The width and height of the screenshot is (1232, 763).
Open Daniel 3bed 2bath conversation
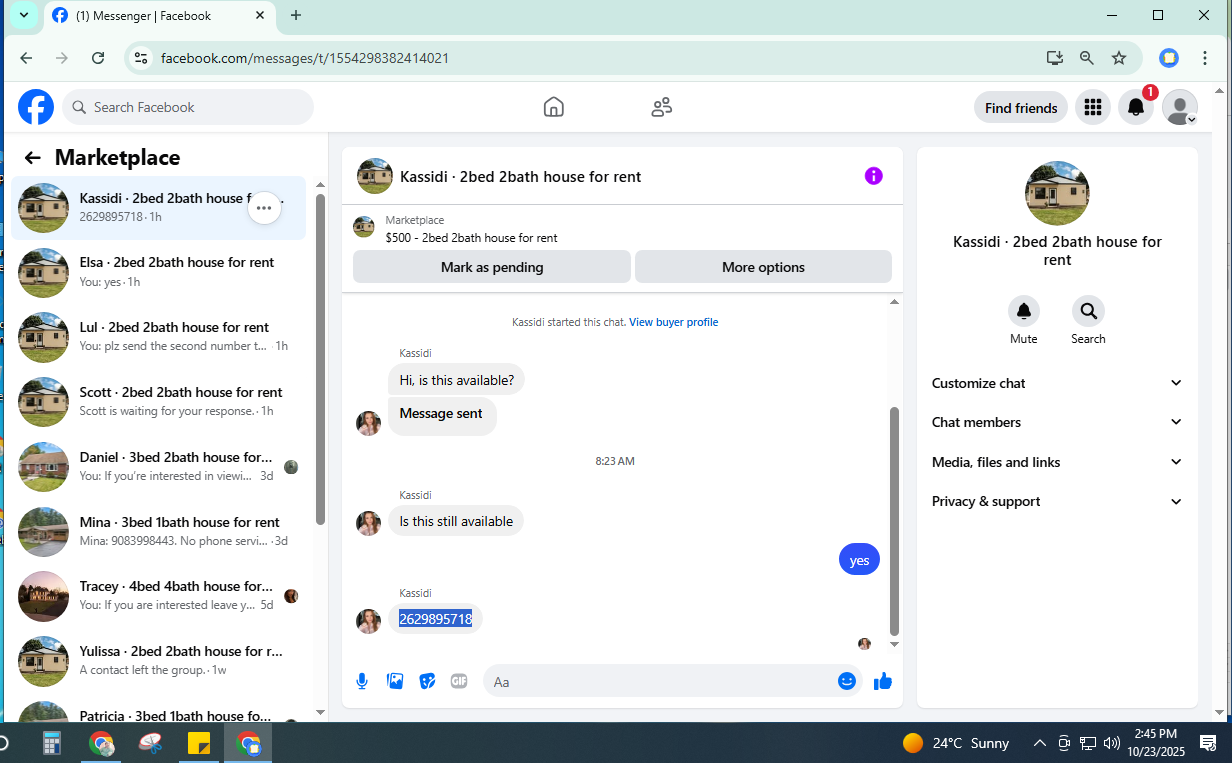click(160, 468)
